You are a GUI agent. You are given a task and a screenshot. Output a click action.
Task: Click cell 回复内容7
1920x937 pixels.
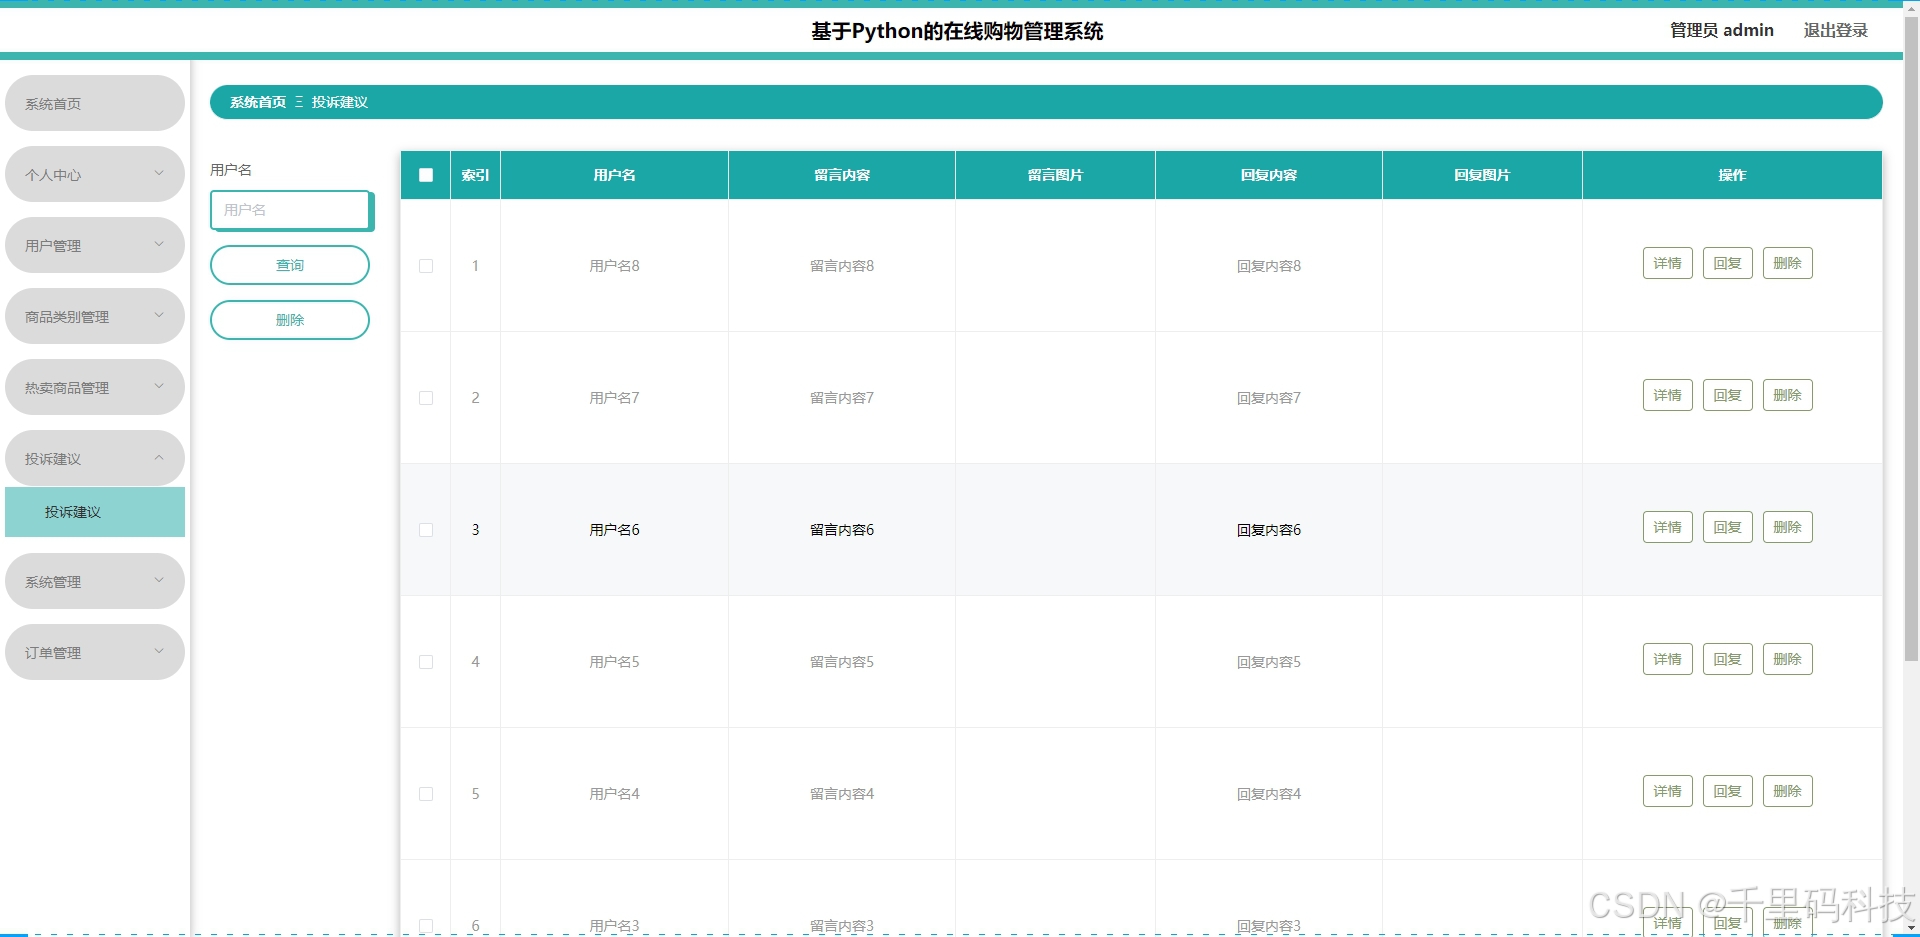pyautogui.click(x=1269, y=398)
